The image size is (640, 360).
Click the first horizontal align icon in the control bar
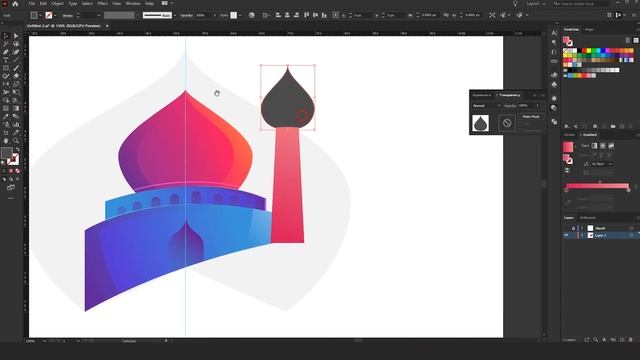click(278, 15)
